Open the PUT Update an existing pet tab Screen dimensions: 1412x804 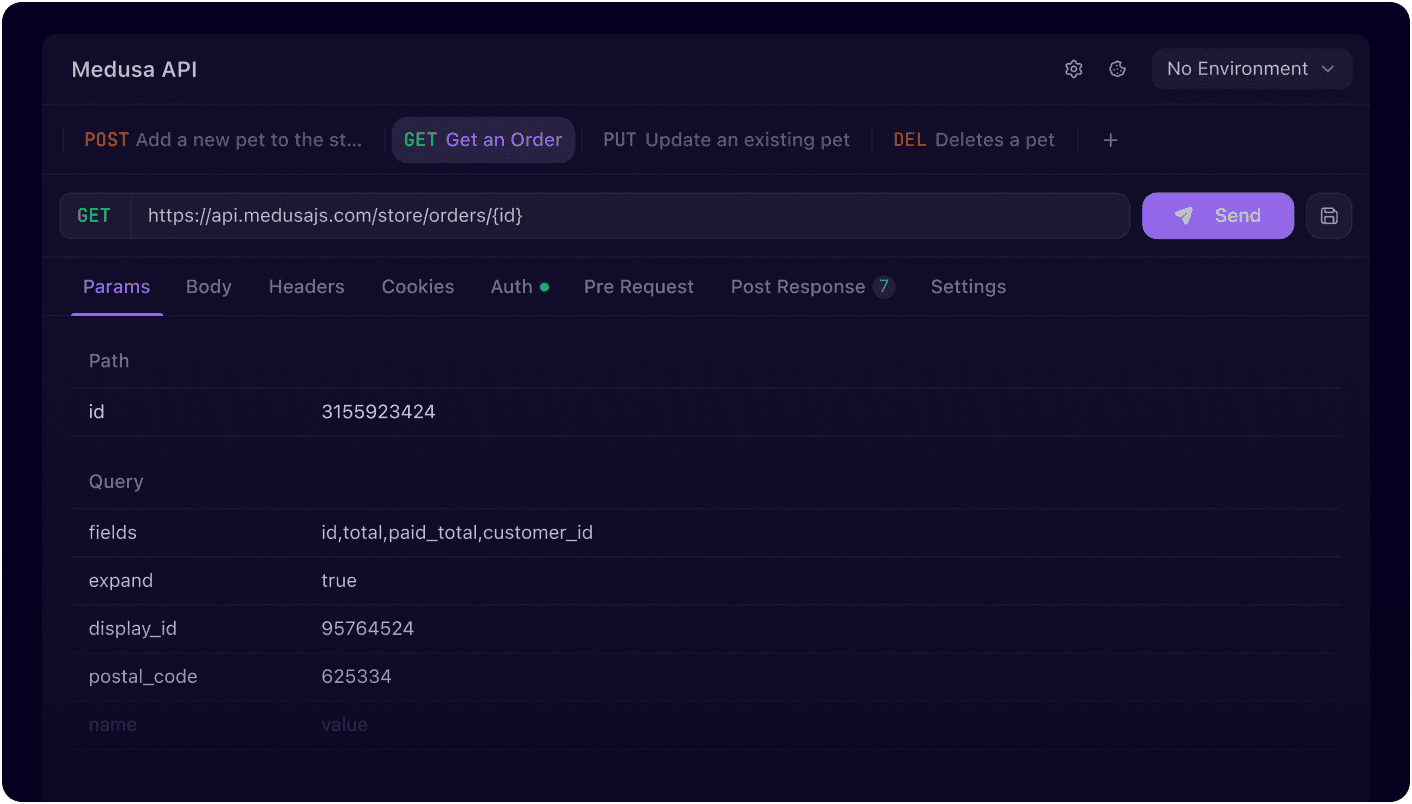pyautogui.click(x=726, y=140)
